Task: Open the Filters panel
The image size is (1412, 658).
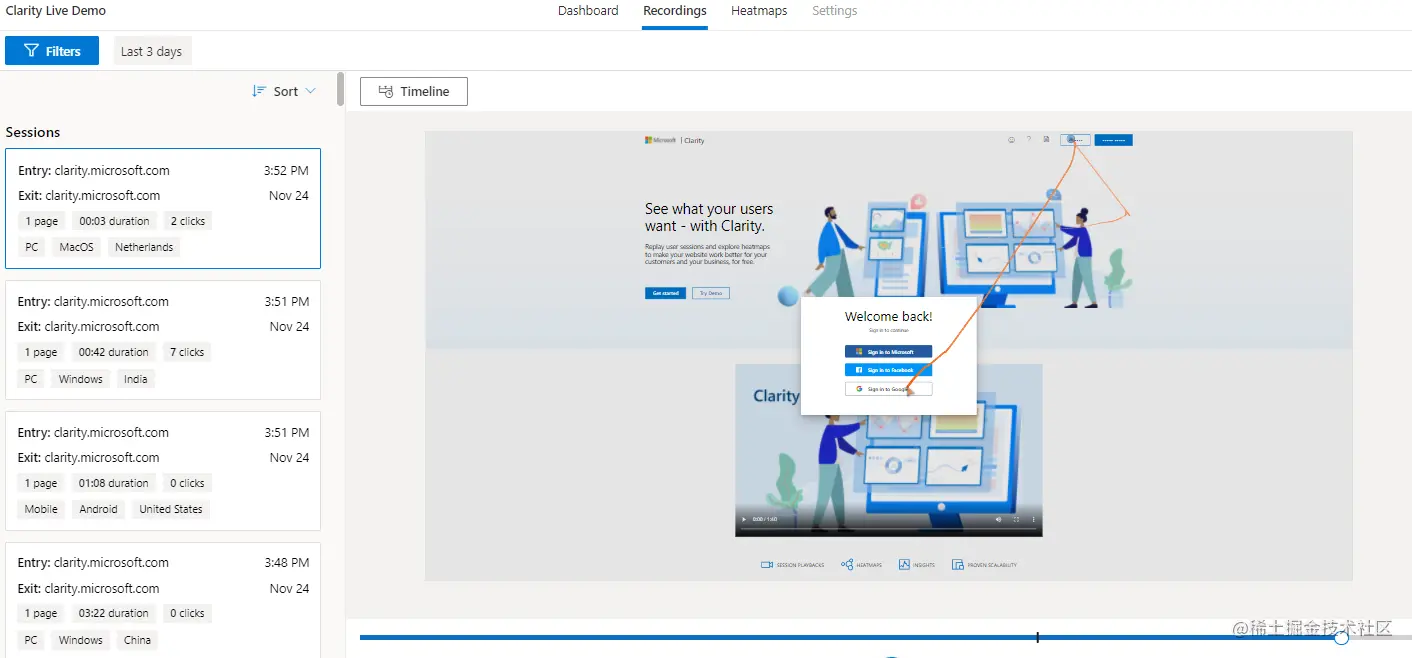Action: [52, 51]
